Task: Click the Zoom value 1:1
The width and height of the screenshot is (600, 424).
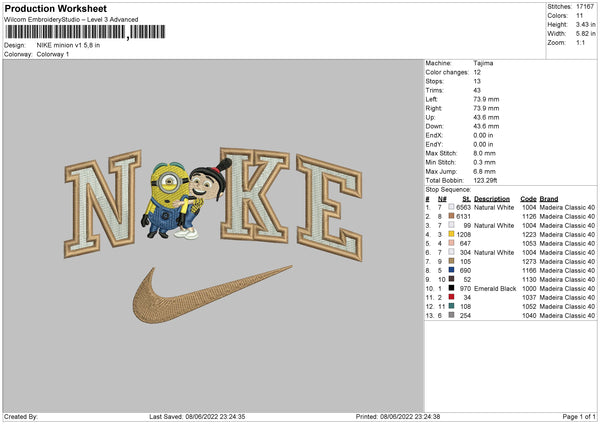Action: (580, 42)
